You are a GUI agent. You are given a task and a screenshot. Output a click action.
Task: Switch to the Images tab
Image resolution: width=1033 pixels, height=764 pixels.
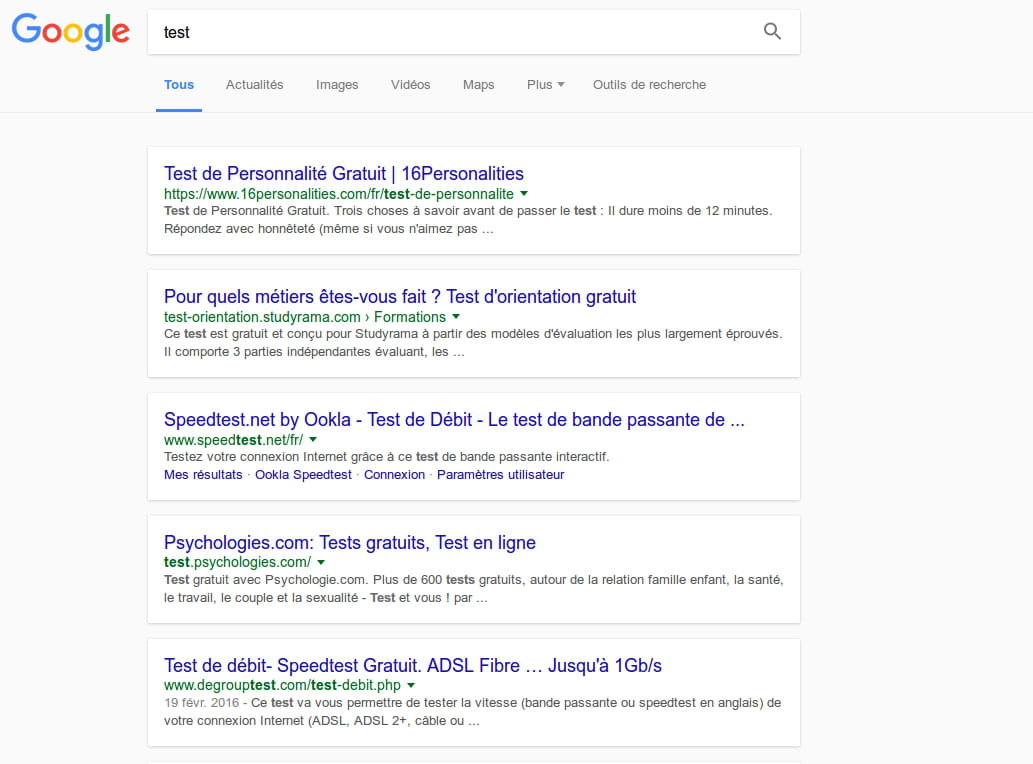coord(337,85)
